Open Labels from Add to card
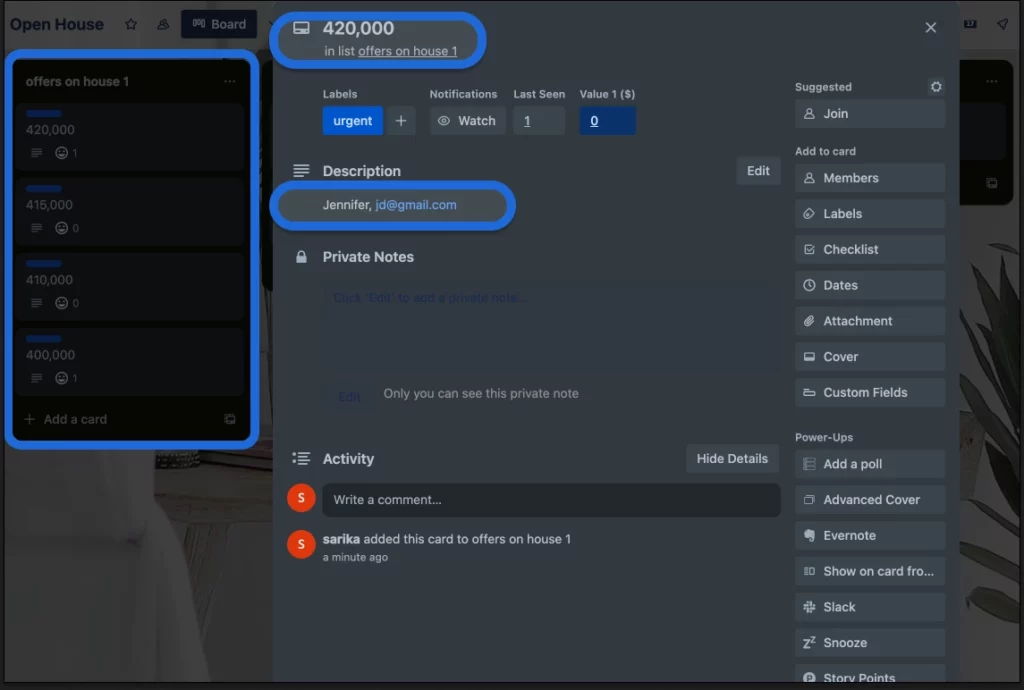Screen dimensions: 1024x690 tap(870, 213)
